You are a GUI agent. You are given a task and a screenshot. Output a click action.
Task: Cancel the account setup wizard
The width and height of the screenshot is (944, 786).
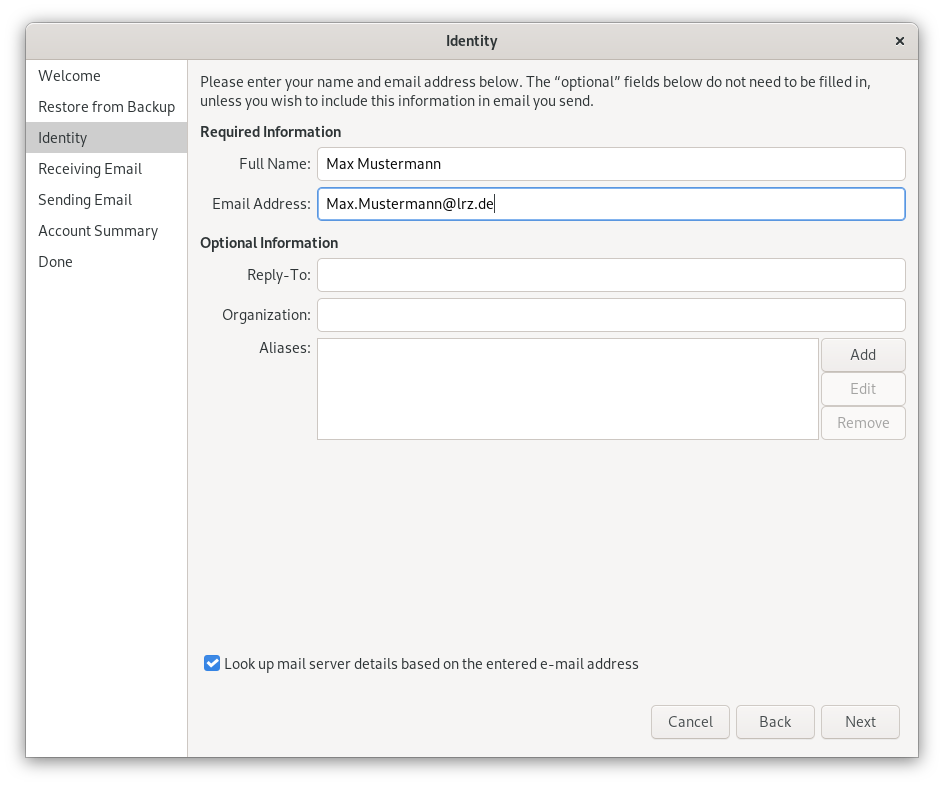(690, 722)
